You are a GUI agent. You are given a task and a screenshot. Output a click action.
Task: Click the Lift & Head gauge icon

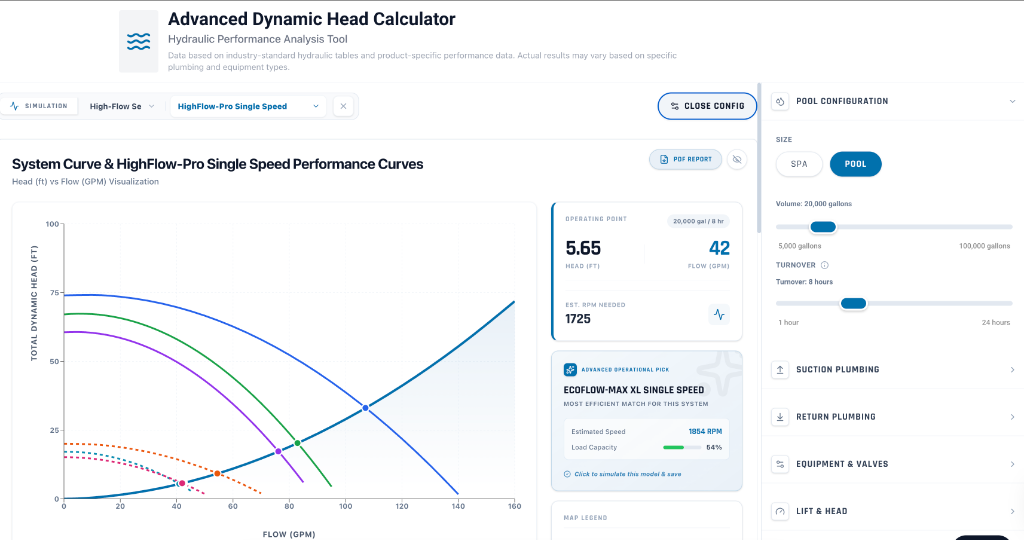tap(780, 511)
